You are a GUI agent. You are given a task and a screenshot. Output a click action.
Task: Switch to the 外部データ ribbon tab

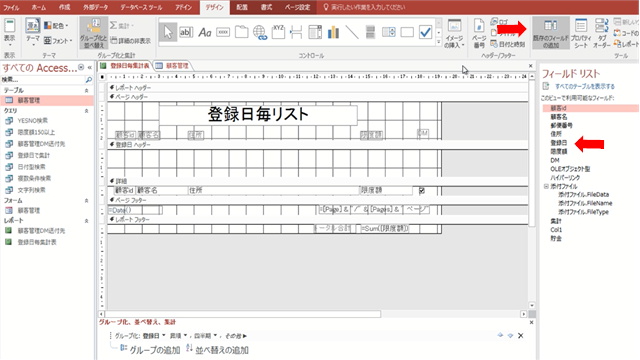(x=96, y=7)
